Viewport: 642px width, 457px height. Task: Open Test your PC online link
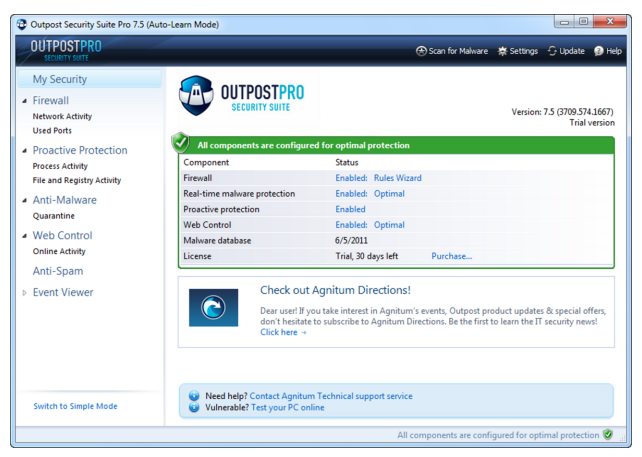tap(287, 407)
